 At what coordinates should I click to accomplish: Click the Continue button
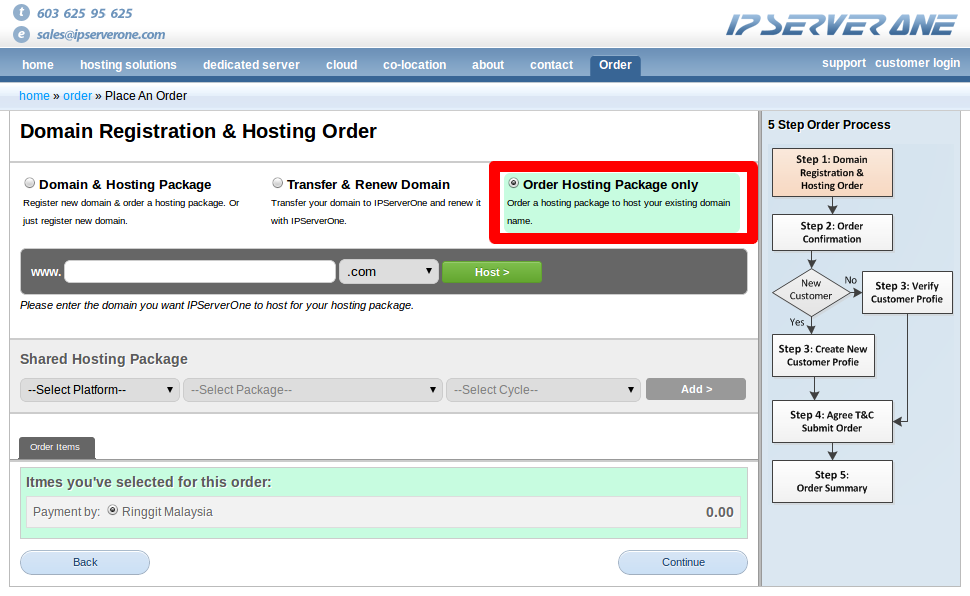click(683, 562)
